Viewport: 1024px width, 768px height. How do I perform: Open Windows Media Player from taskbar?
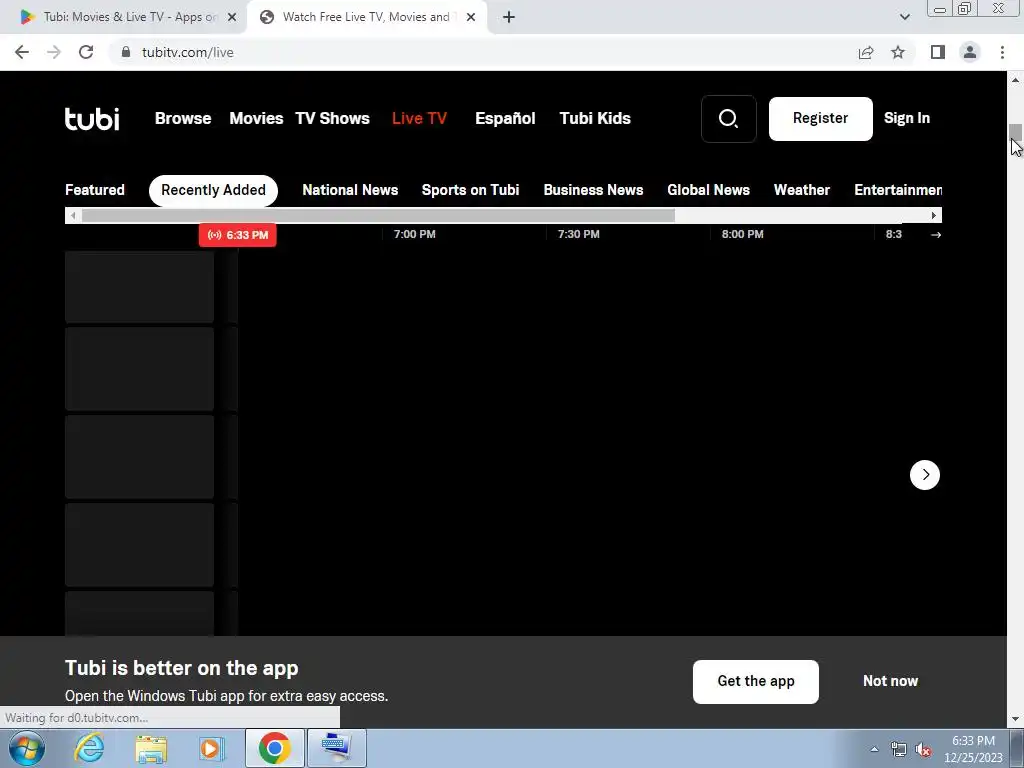point(212,748)
